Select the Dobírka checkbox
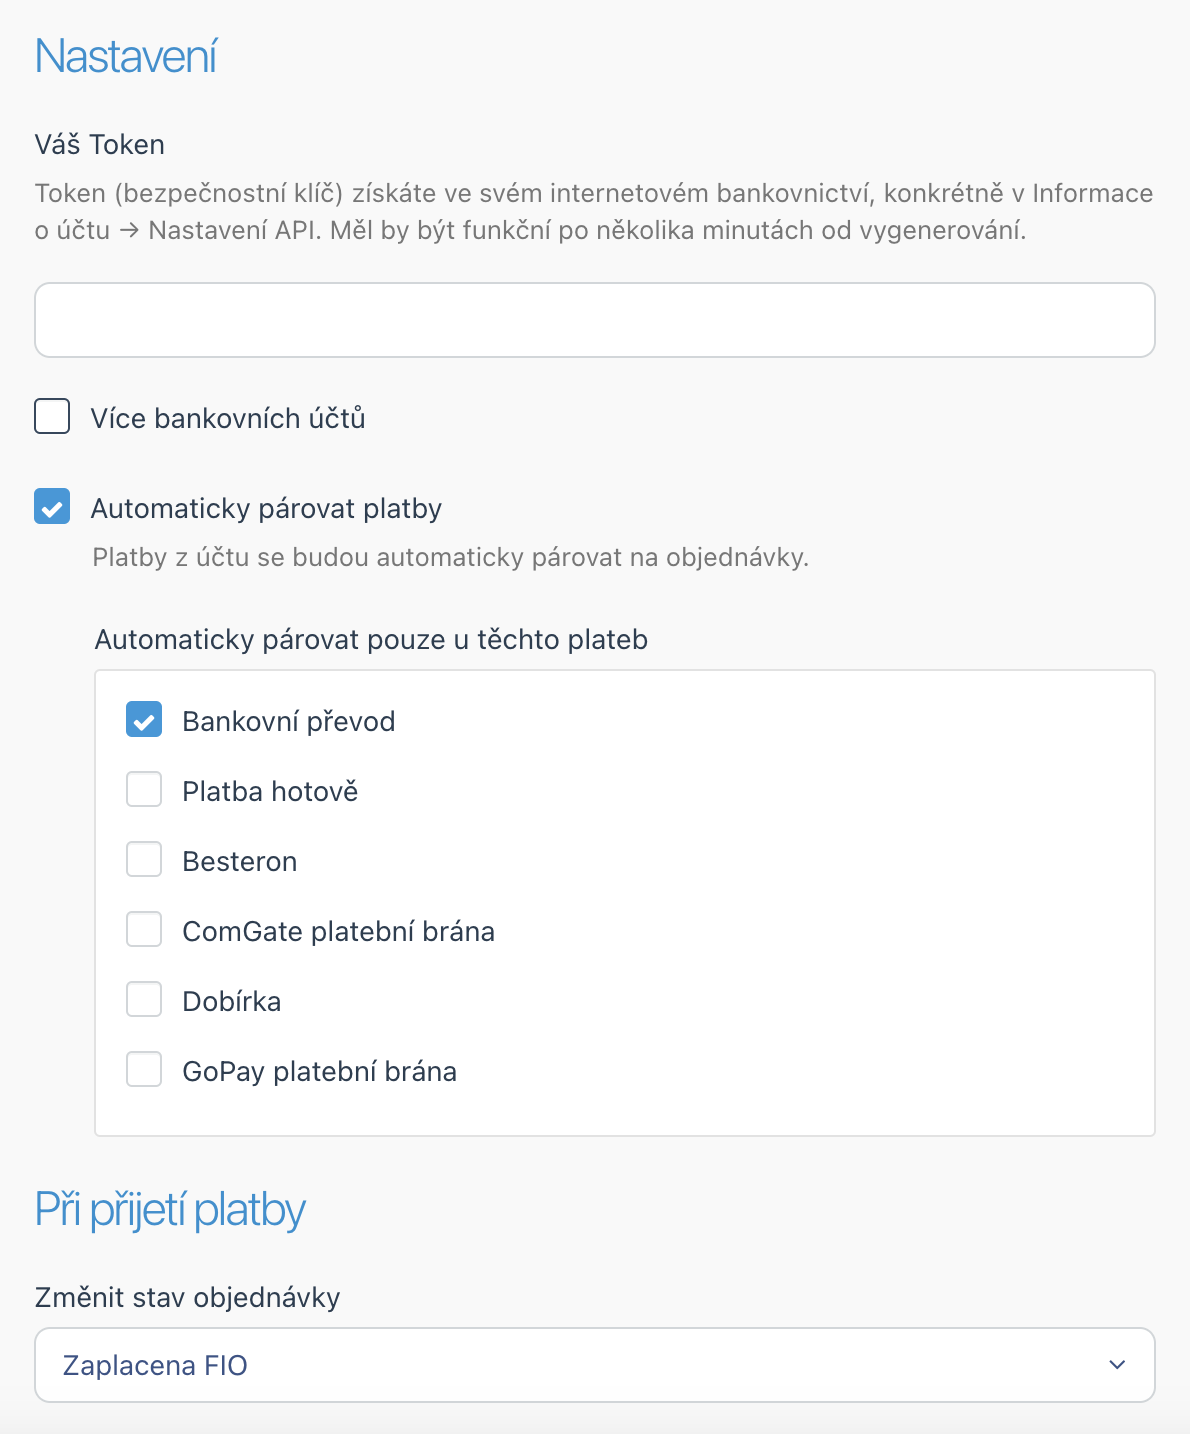 [x=144, y=999]
